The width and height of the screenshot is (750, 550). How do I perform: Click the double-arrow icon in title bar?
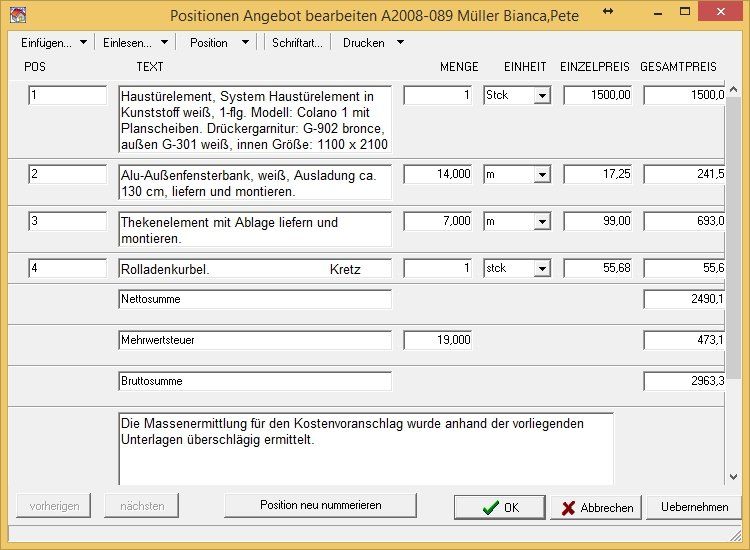coord(608,11)
